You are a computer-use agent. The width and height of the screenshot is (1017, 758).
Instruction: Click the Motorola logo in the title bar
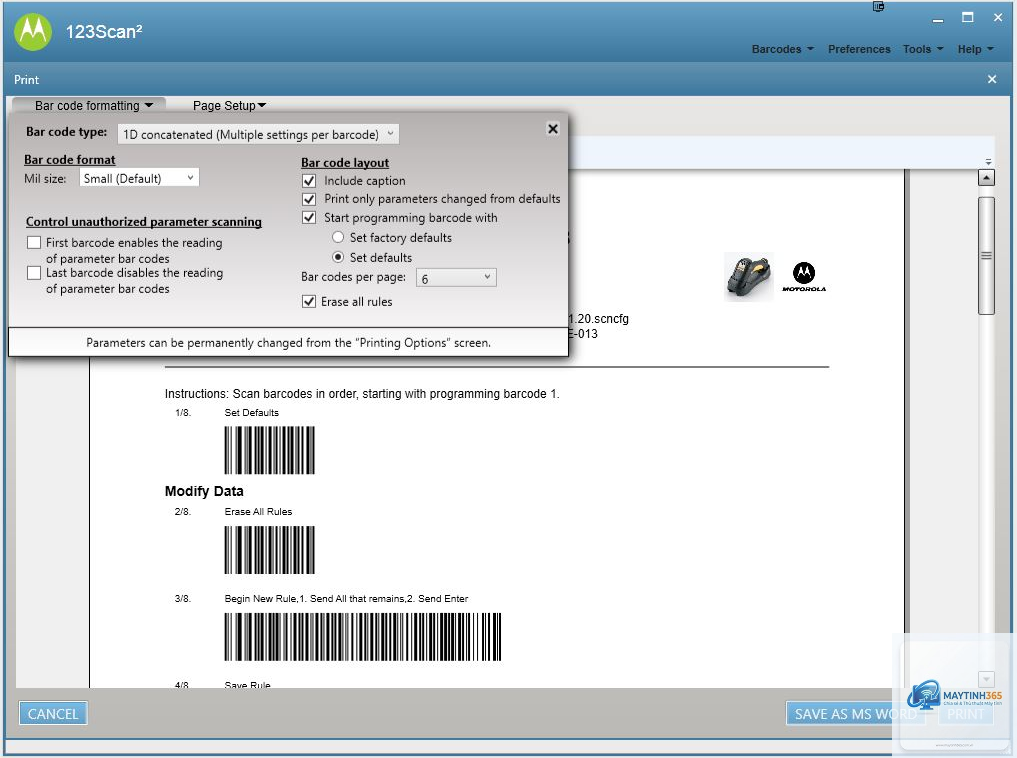[33, 31]
